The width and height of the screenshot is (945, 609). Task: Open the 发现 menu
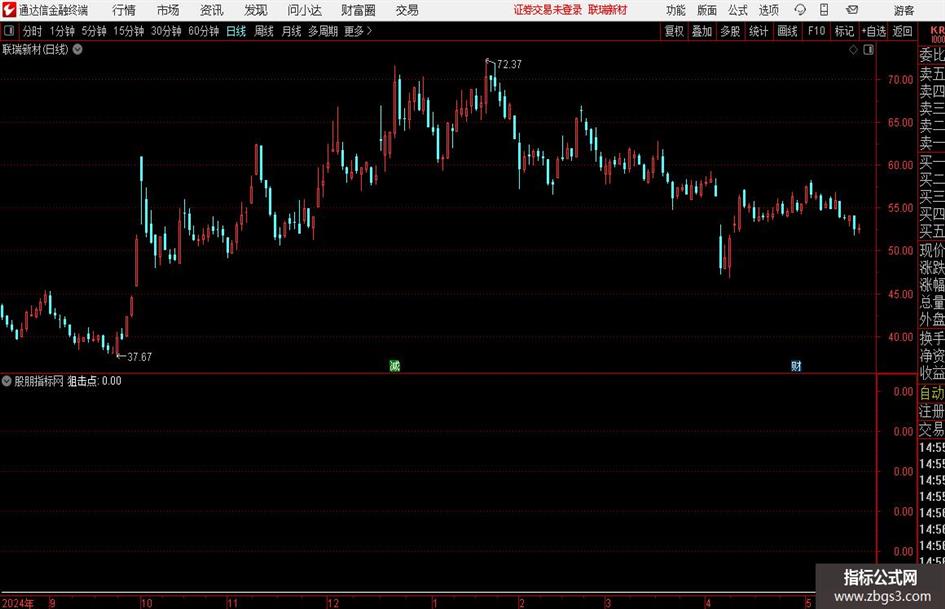[256, 10]
